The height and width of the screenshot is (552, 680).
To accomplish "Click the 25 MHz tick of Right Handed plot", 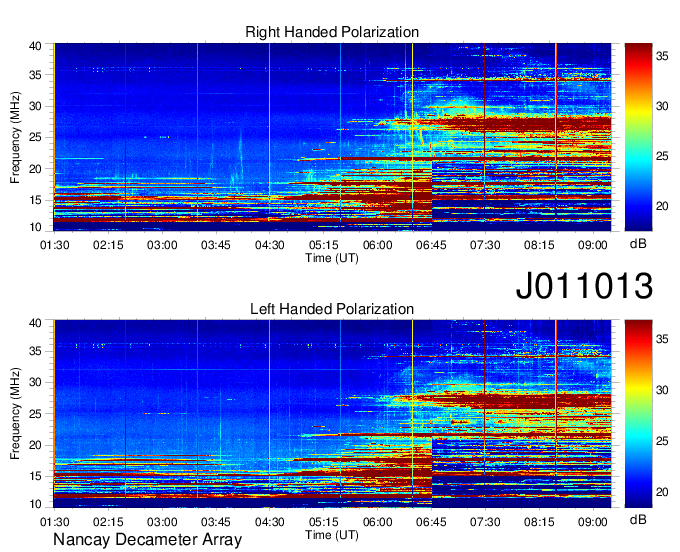I will [x=35, y=137].
